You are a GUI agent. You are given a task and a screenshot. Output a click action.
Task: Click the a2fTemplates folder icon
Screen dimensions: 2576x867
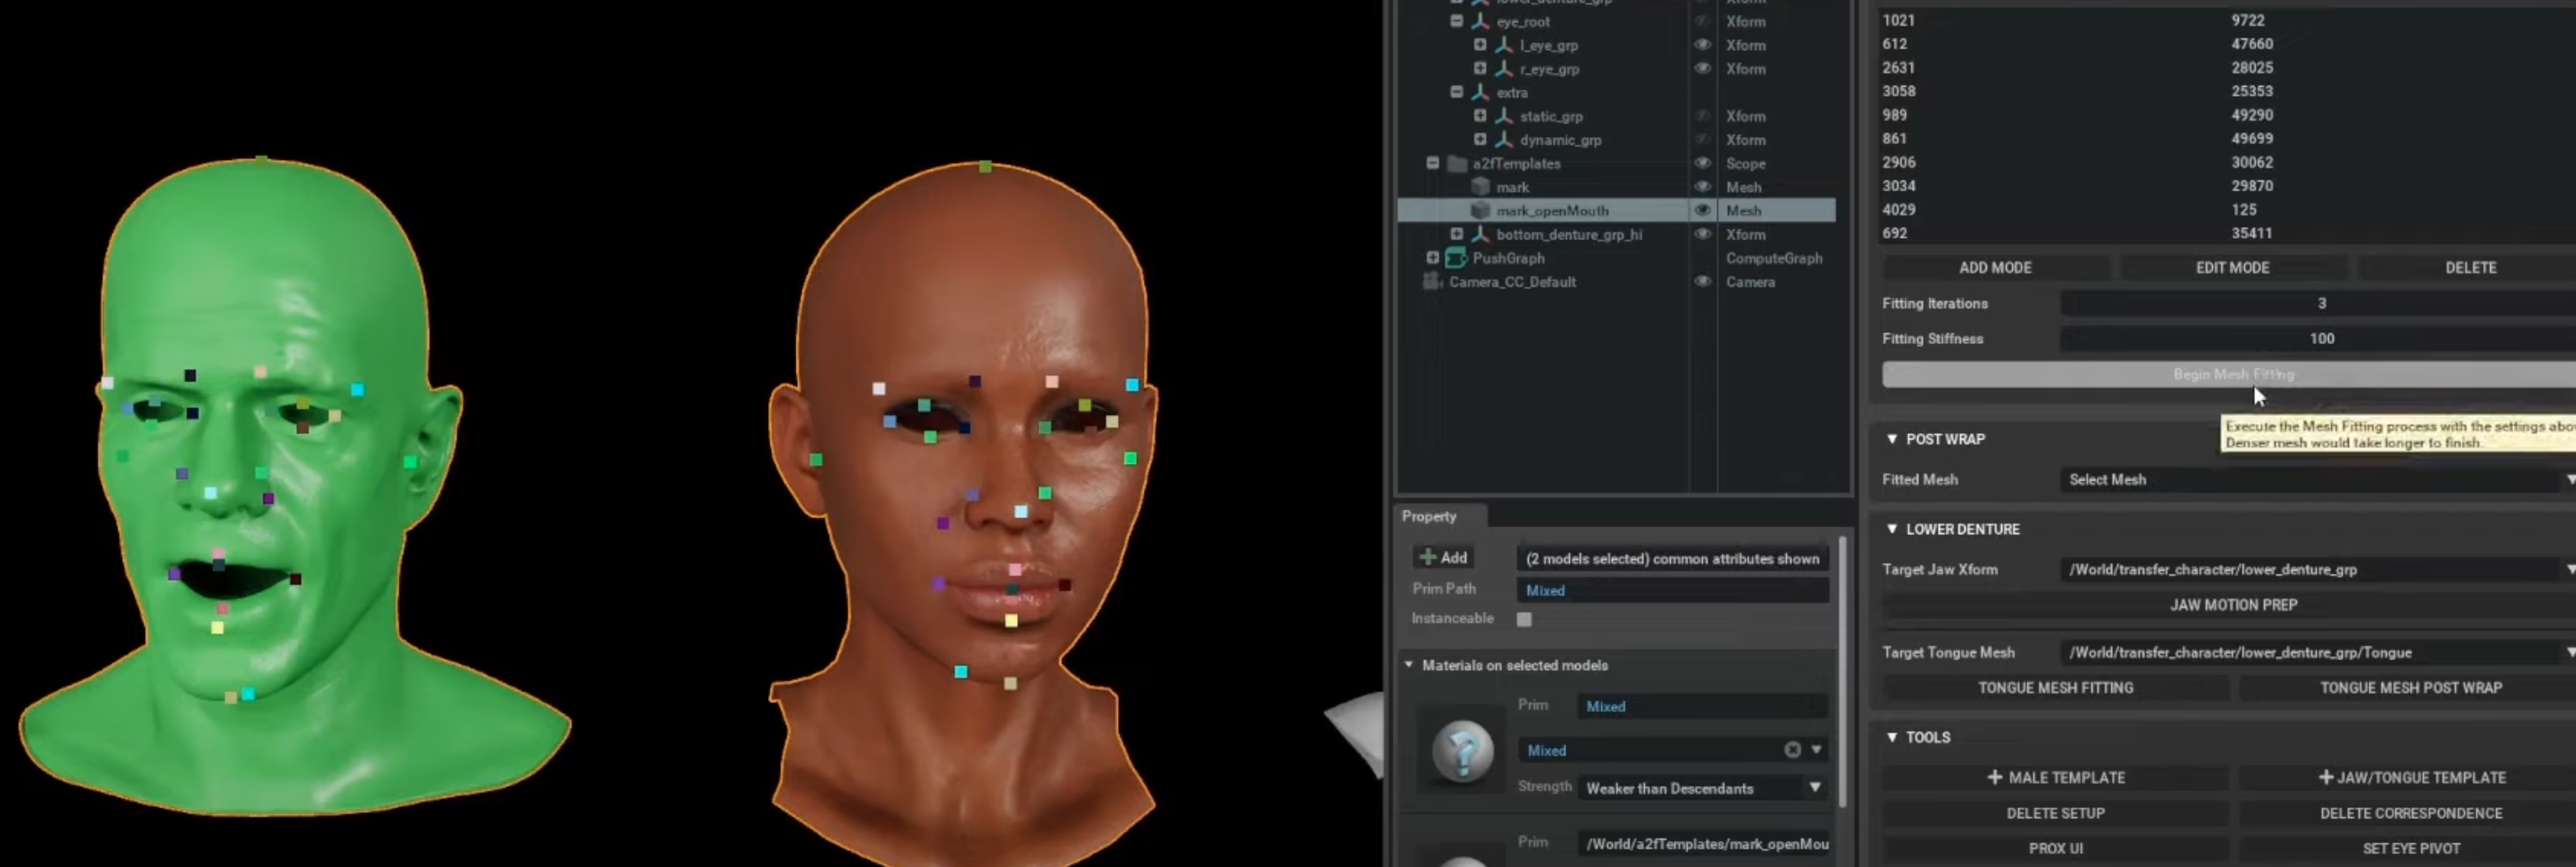[x=1456, y=163]
